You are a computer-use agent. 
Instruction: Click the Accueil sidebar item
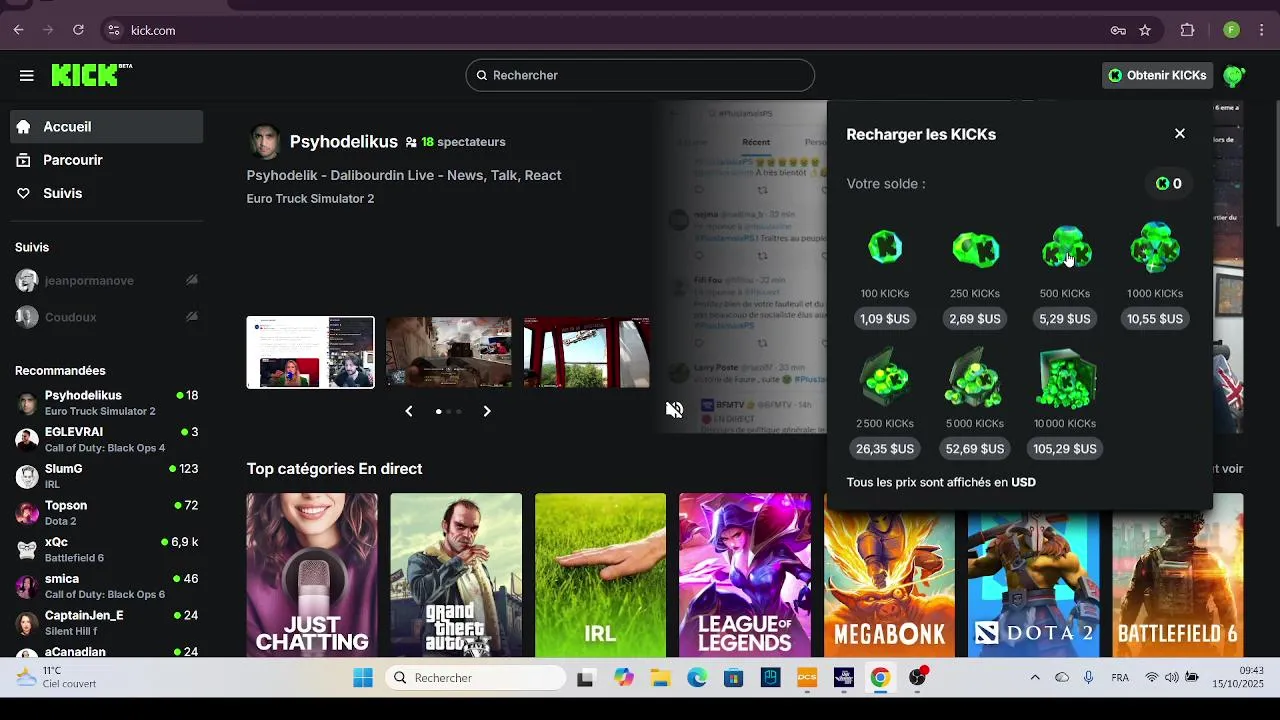click(107, 127)
